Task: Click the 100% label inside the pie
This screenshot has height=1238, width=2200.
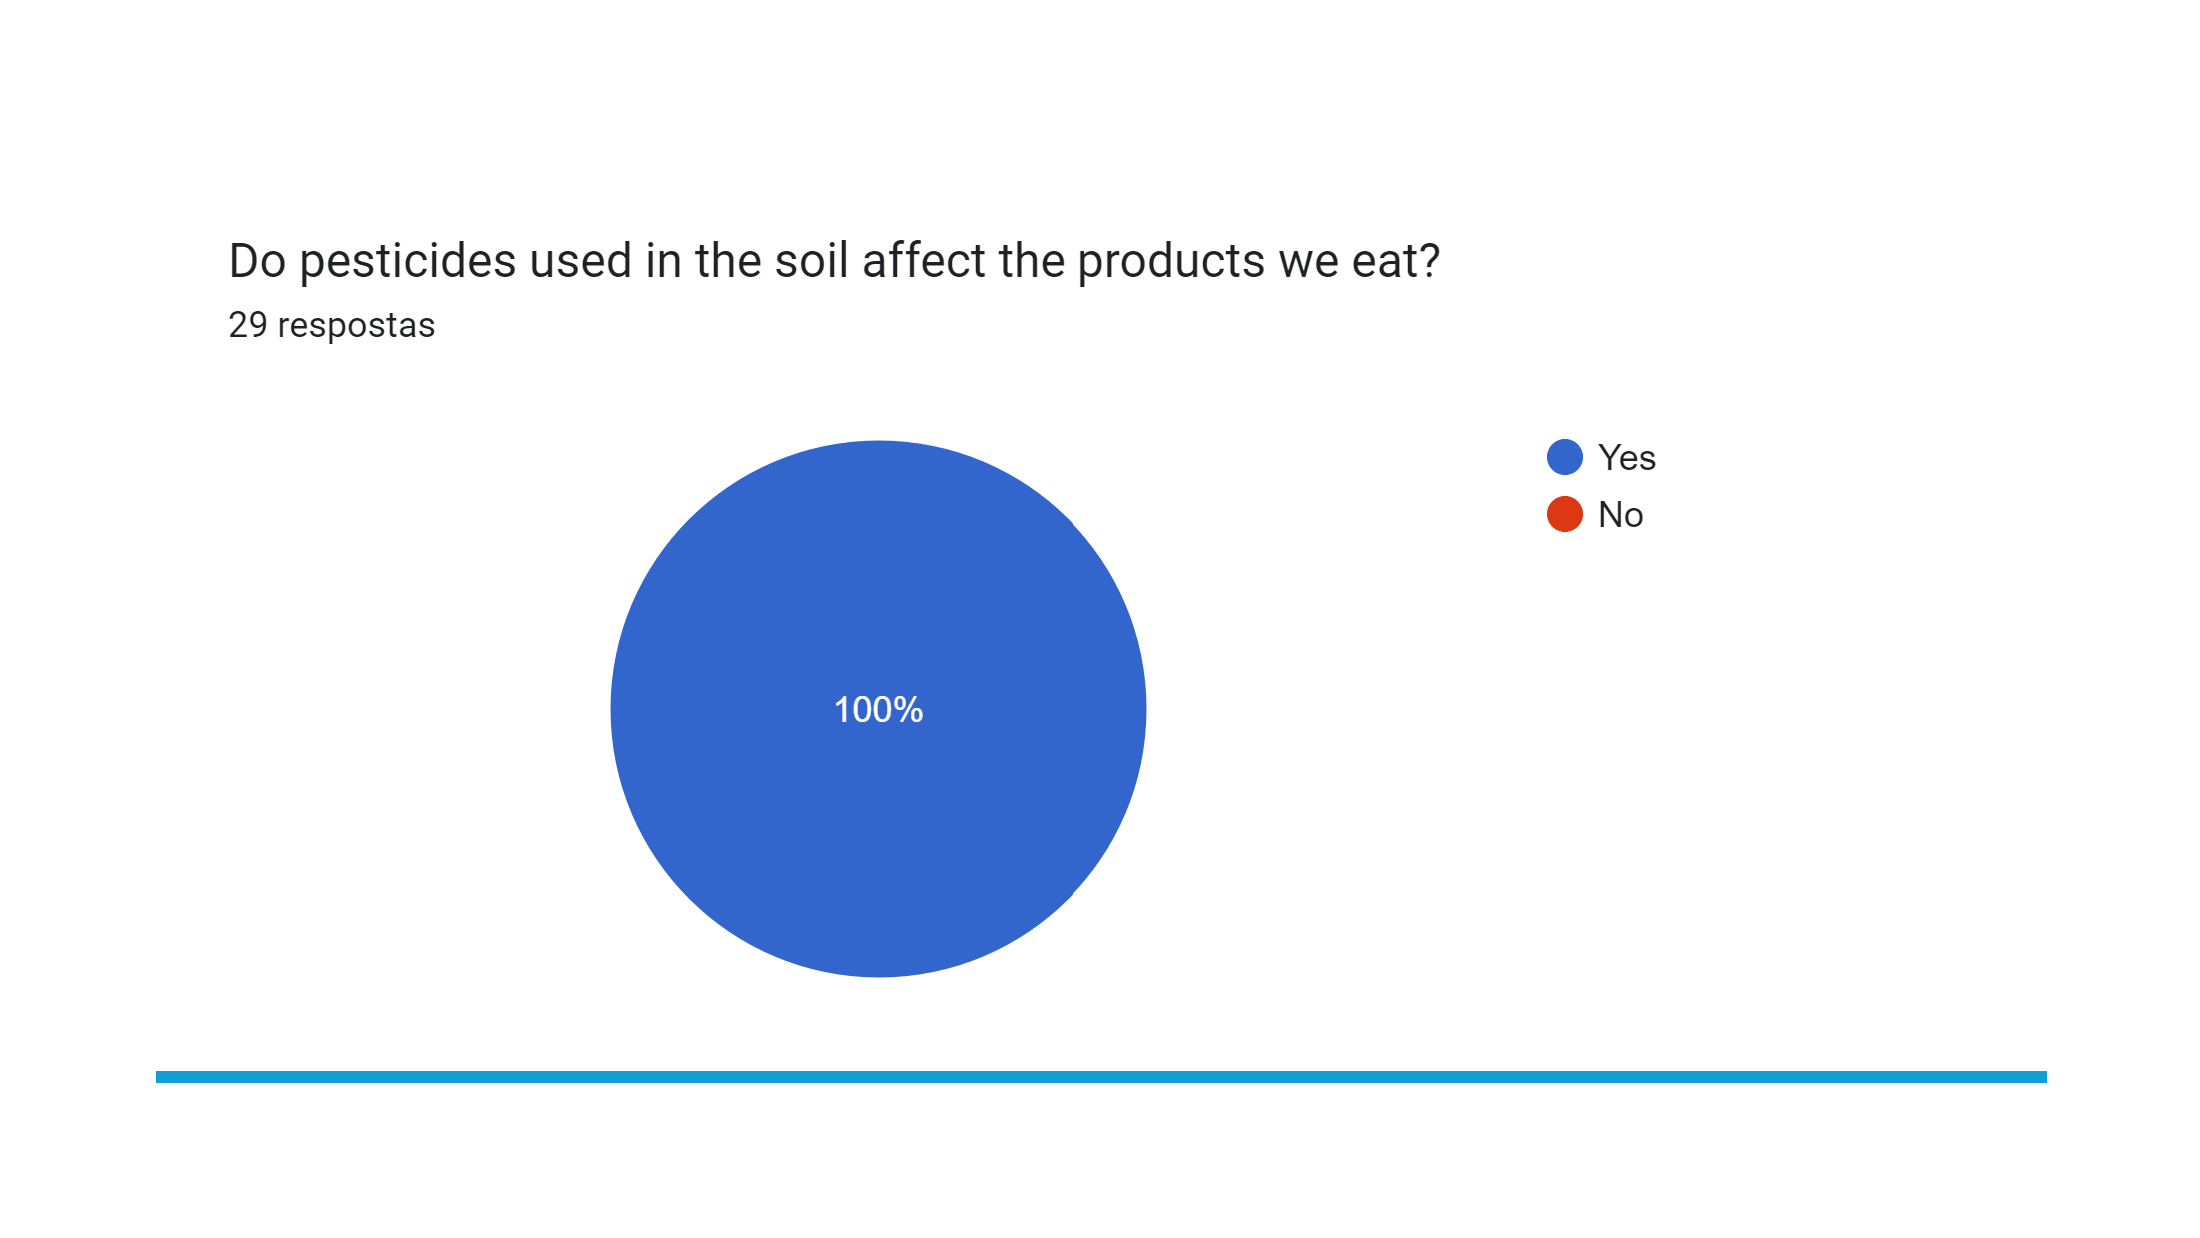Action: click(x=878, y=710)
